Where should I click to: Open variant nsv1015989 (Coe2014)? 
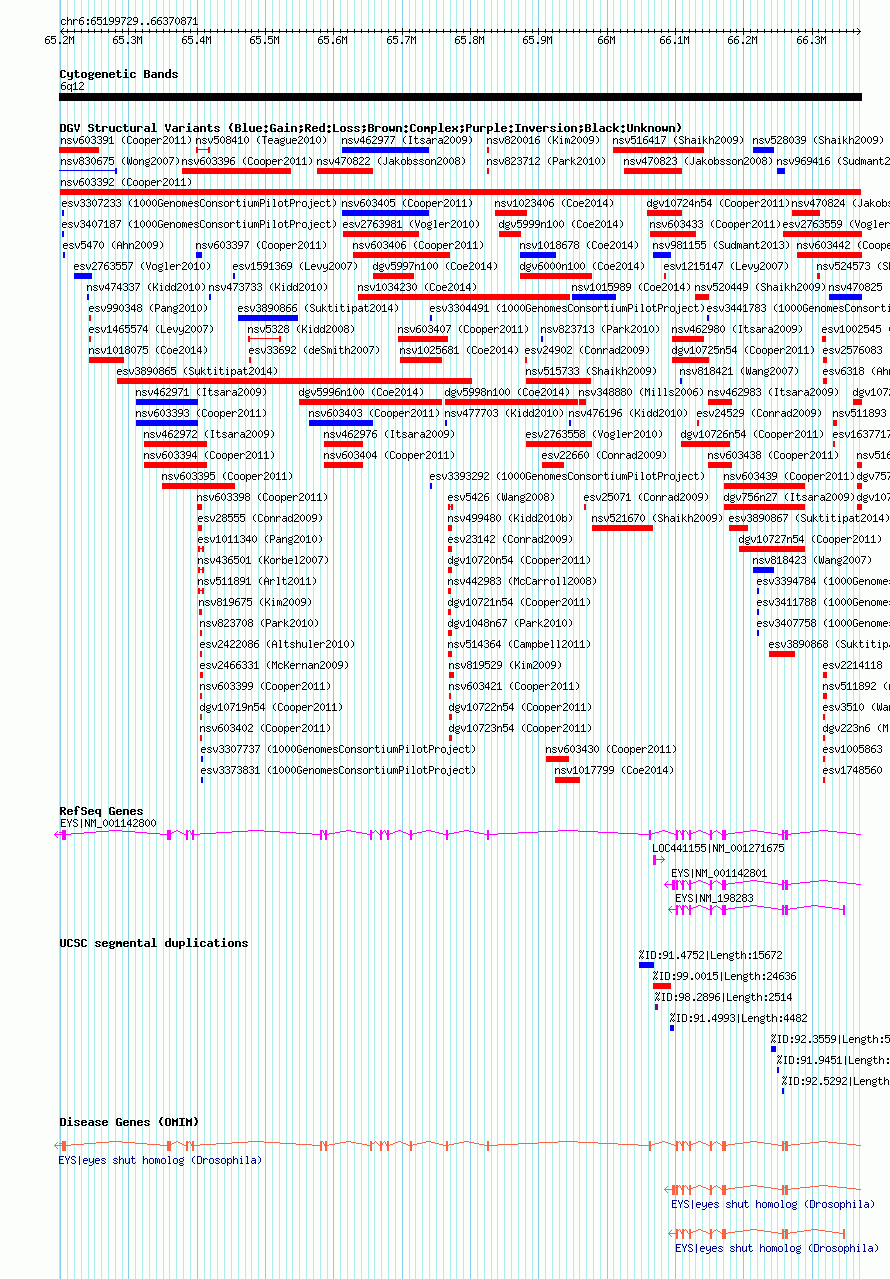[631, 287]
